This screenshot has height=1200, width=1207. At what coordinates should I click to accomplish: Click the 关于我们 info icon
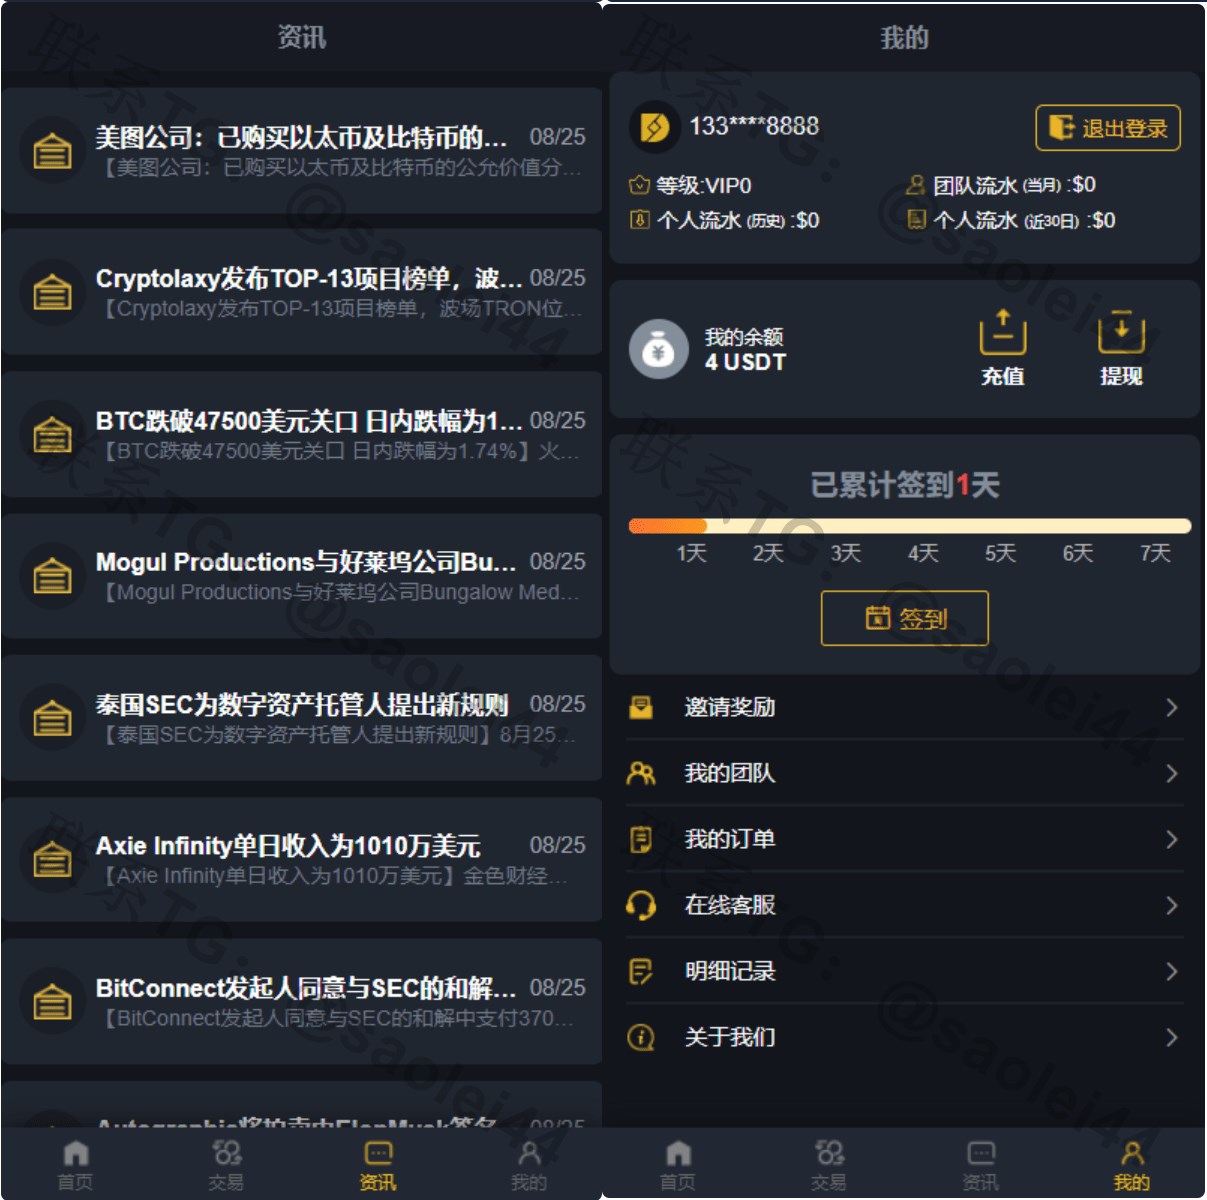click(x=641, y=1037)
